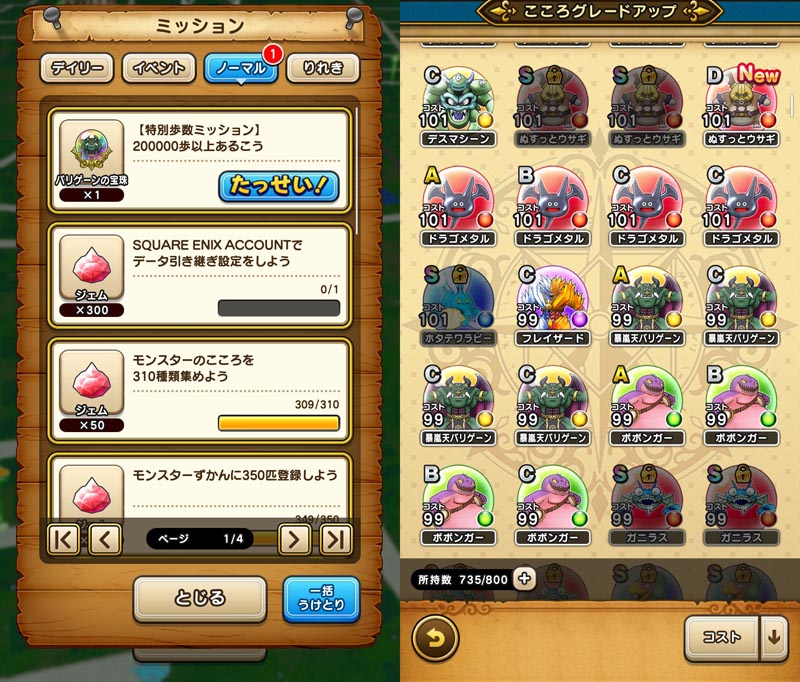This screenshot has width=800, height=682.
Task: Claim reward with the たっせい! button
Action: click(279, 186)
